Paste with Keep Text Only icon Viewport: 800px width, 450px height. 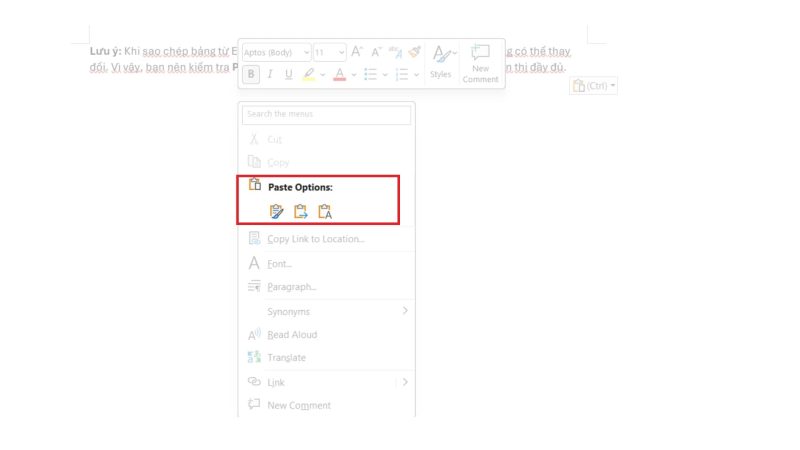point(325,211)
